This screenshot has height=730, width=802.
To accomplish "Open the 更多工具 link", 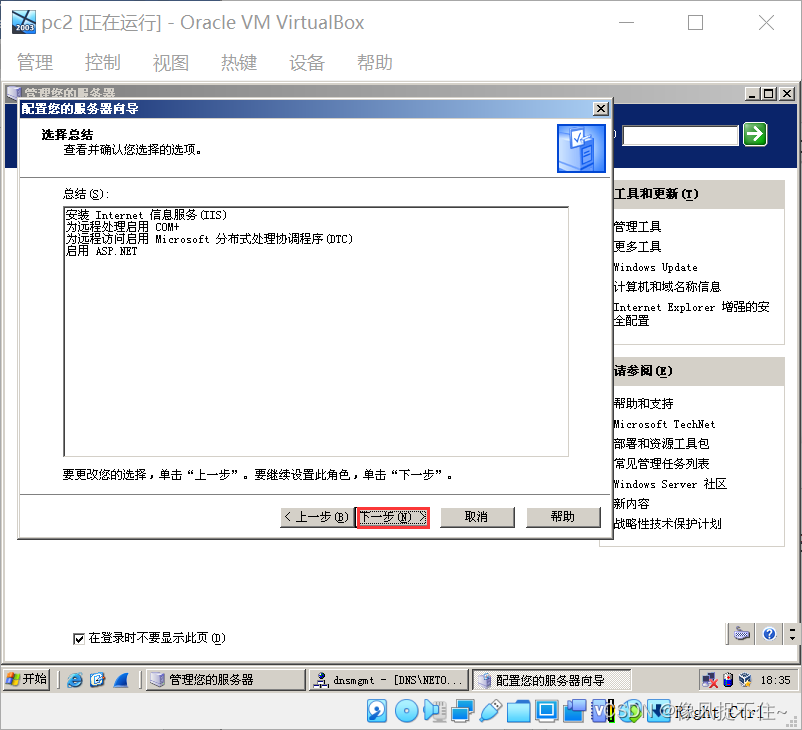I will (x=637, y=247).
